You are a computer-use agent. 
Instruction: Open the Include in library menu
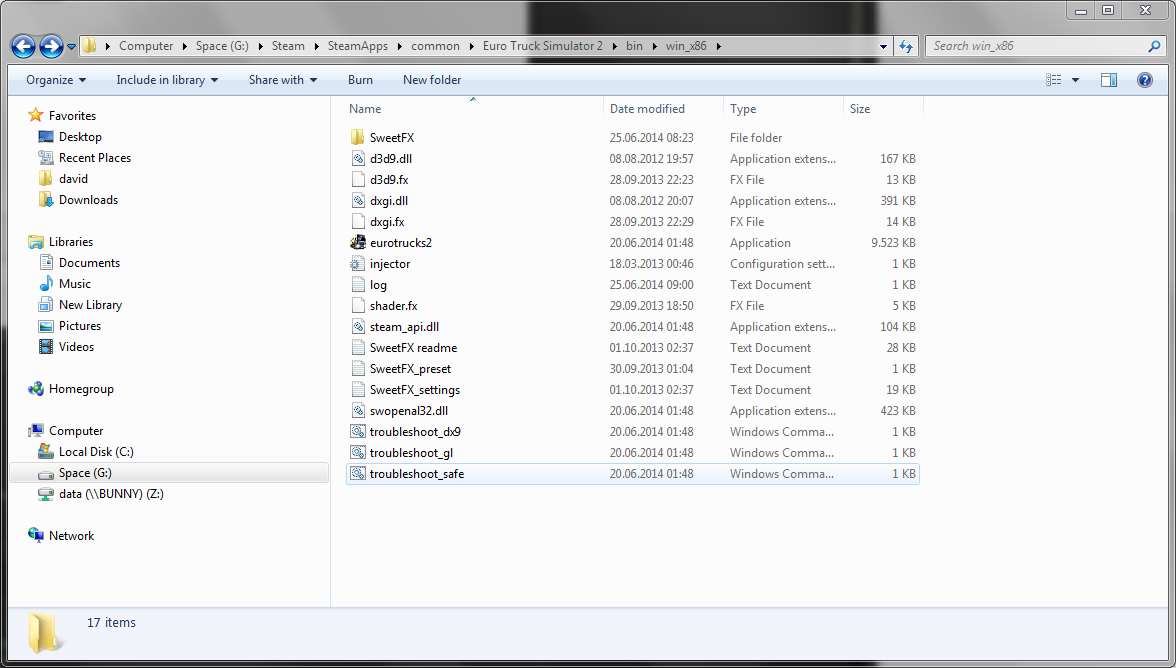pos(167,79)
